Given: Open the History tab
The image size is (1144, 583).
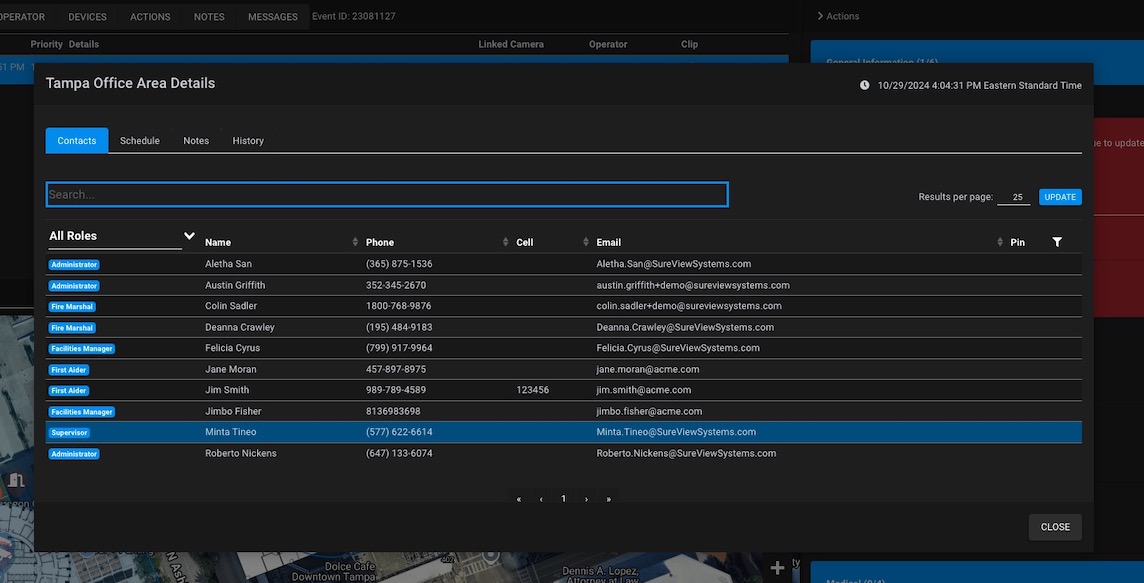Looking at the screenshot, I should (x=248, y=141).
